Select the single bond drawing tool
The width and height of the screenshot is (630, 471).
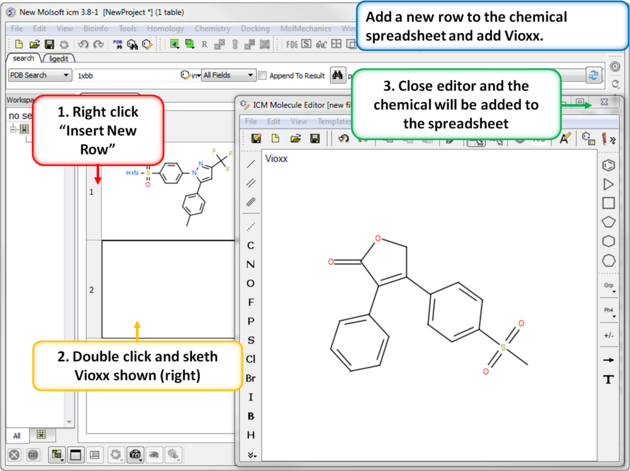(251, 164)
